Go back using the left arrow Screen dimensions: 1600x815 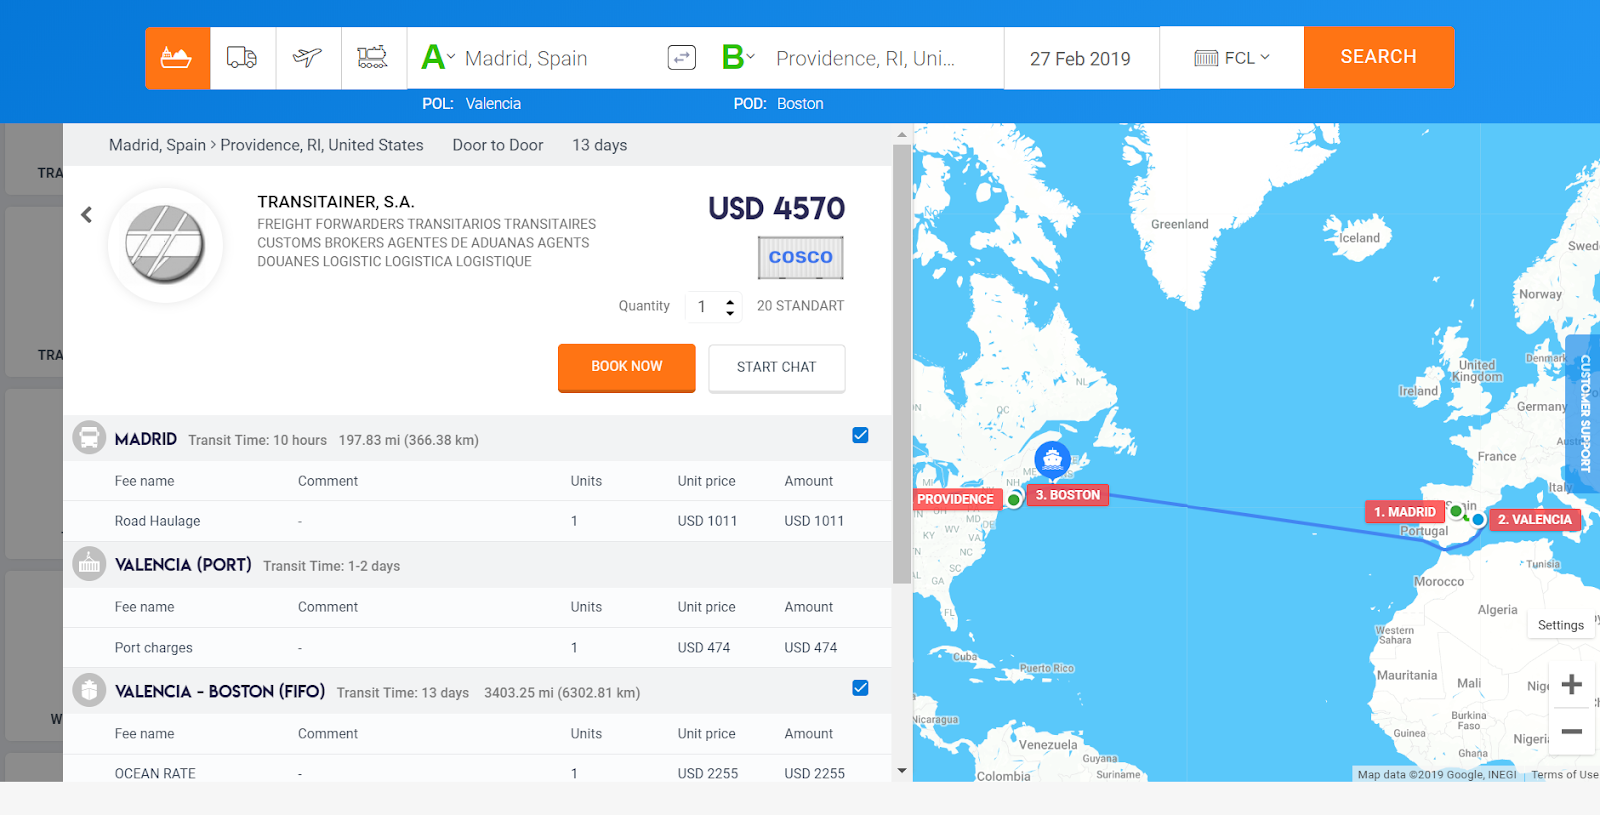point(86,215)
